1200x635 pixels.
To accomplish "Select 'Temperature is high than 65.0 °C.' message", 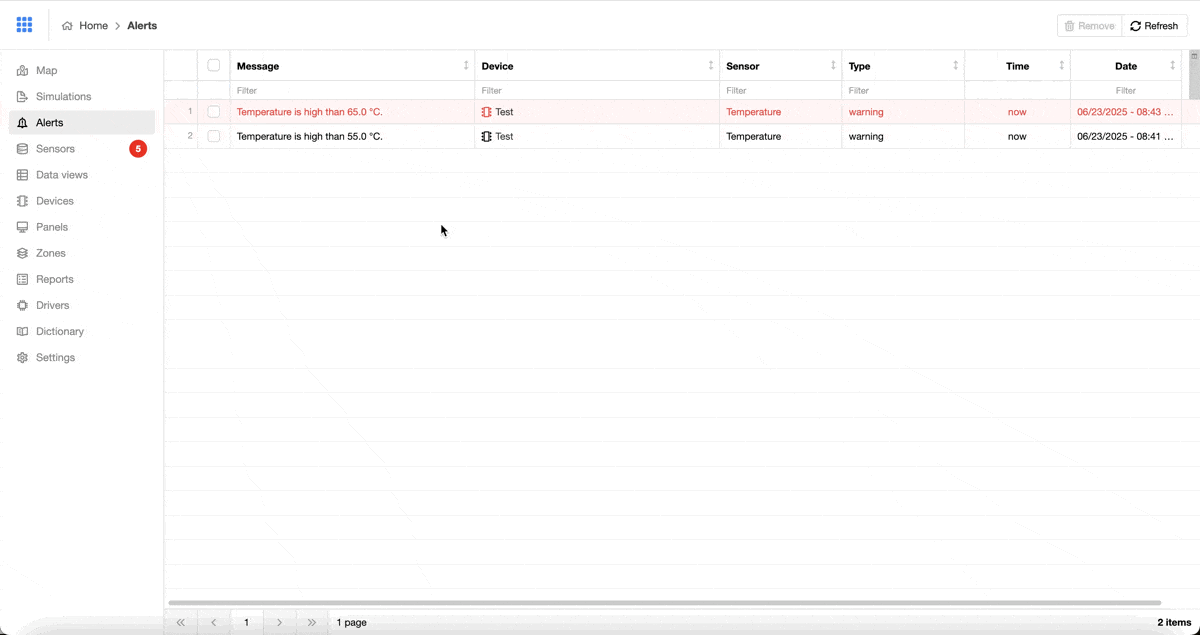I will (x=310, y=112).
